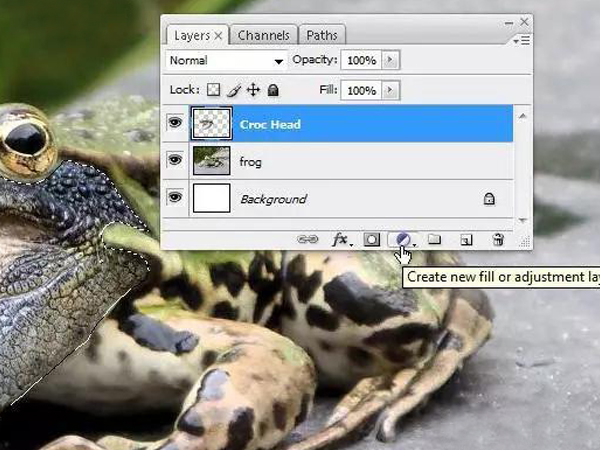600x450 pixels.
Task: Hide the Croc Head layer
Action: coord(175,124)
